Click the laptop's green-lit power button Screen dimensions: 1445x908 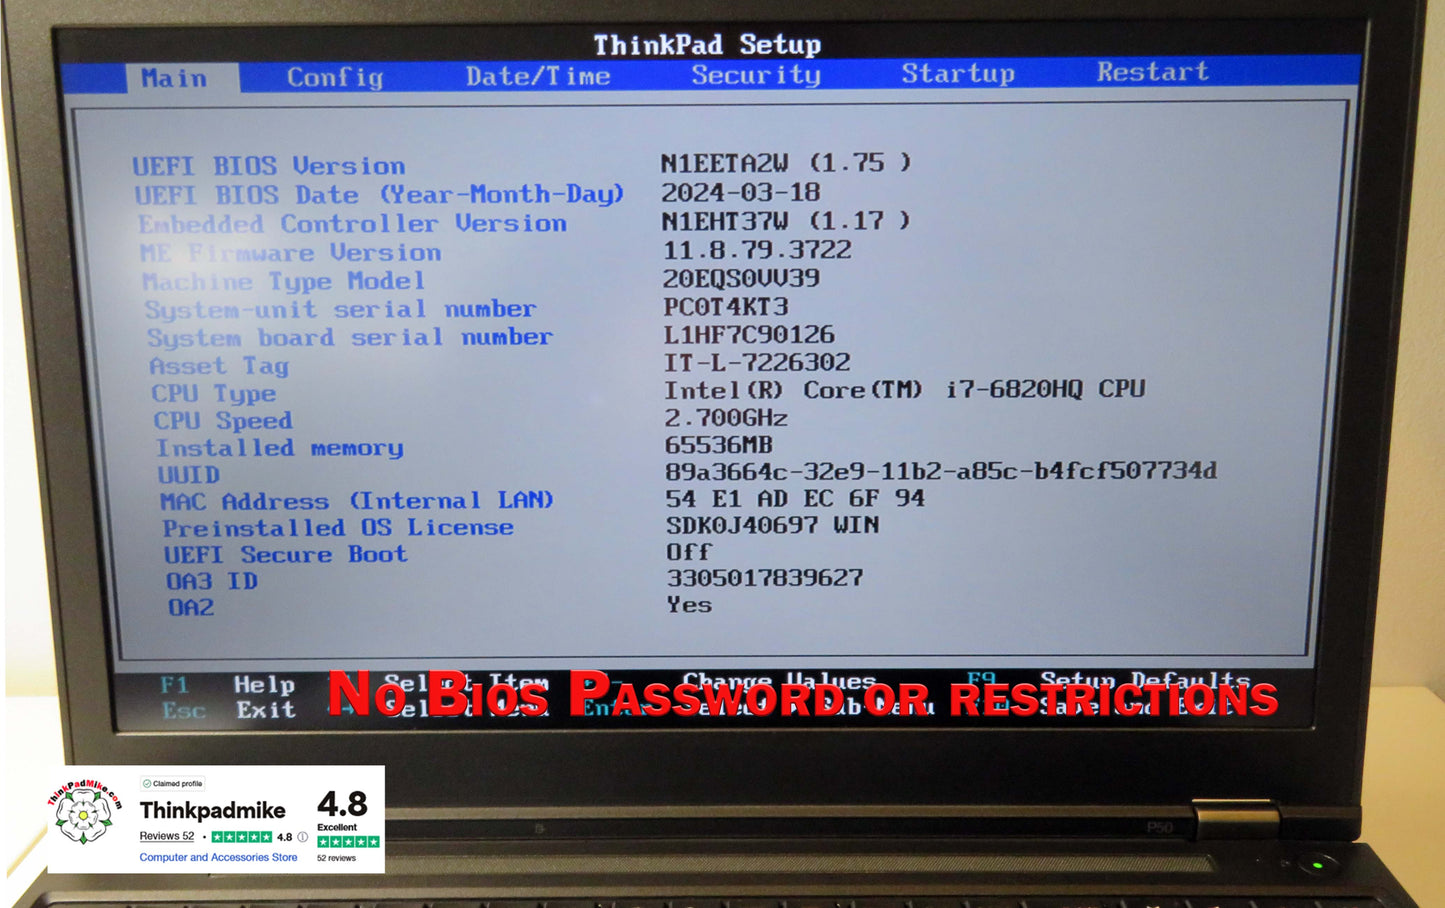(1317, 864)
